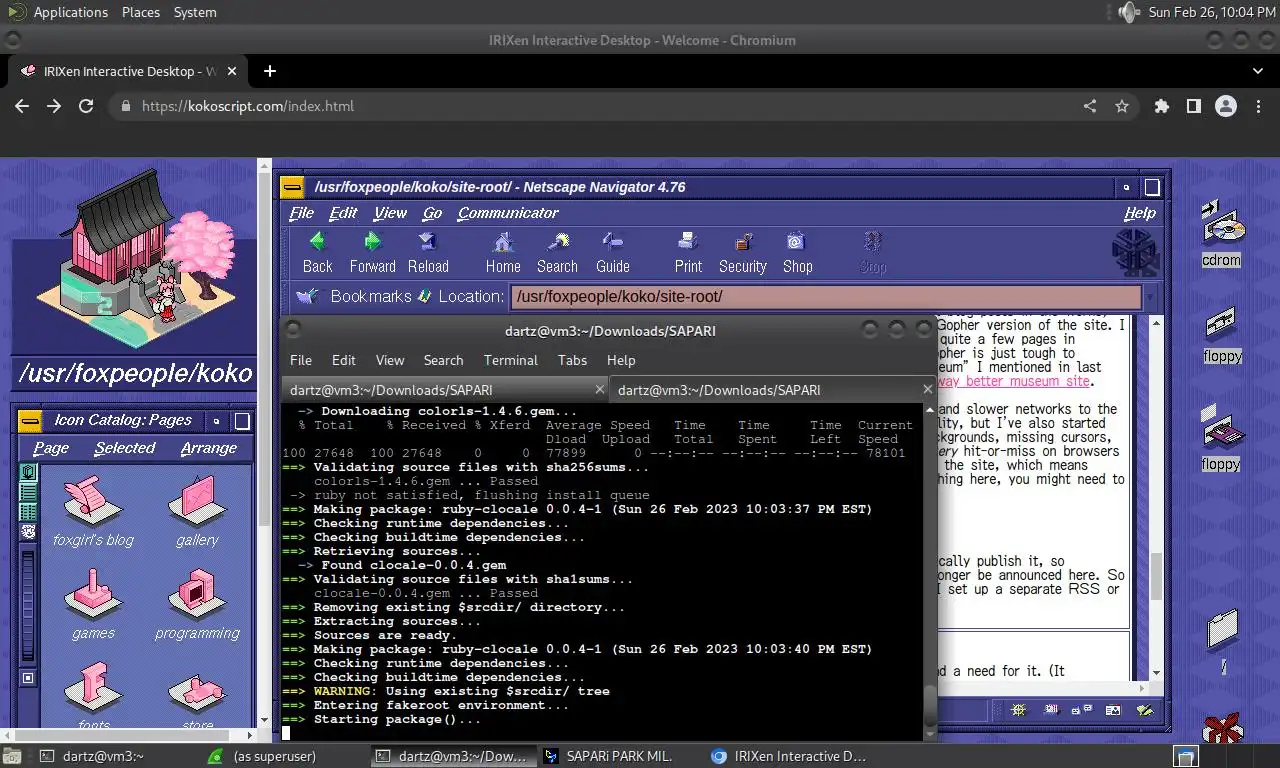Open the fonts page icon
Screen dimensions: 1280x768
pos(93,695)
